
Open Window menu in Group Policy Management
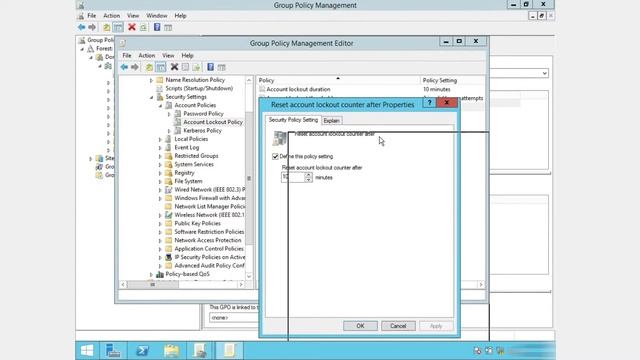click(x=157, y=16)
